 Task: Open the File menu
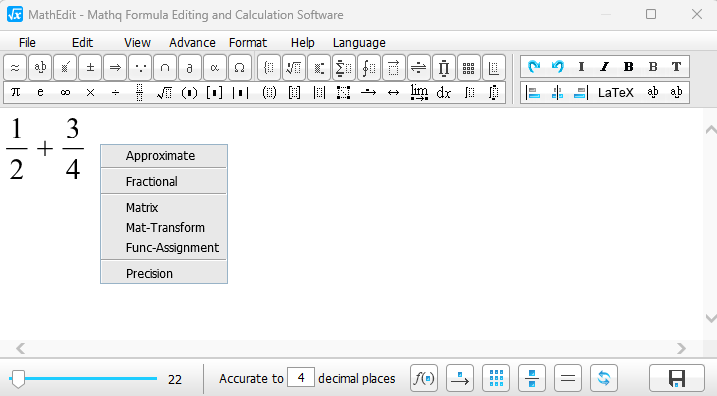[27, 43]
